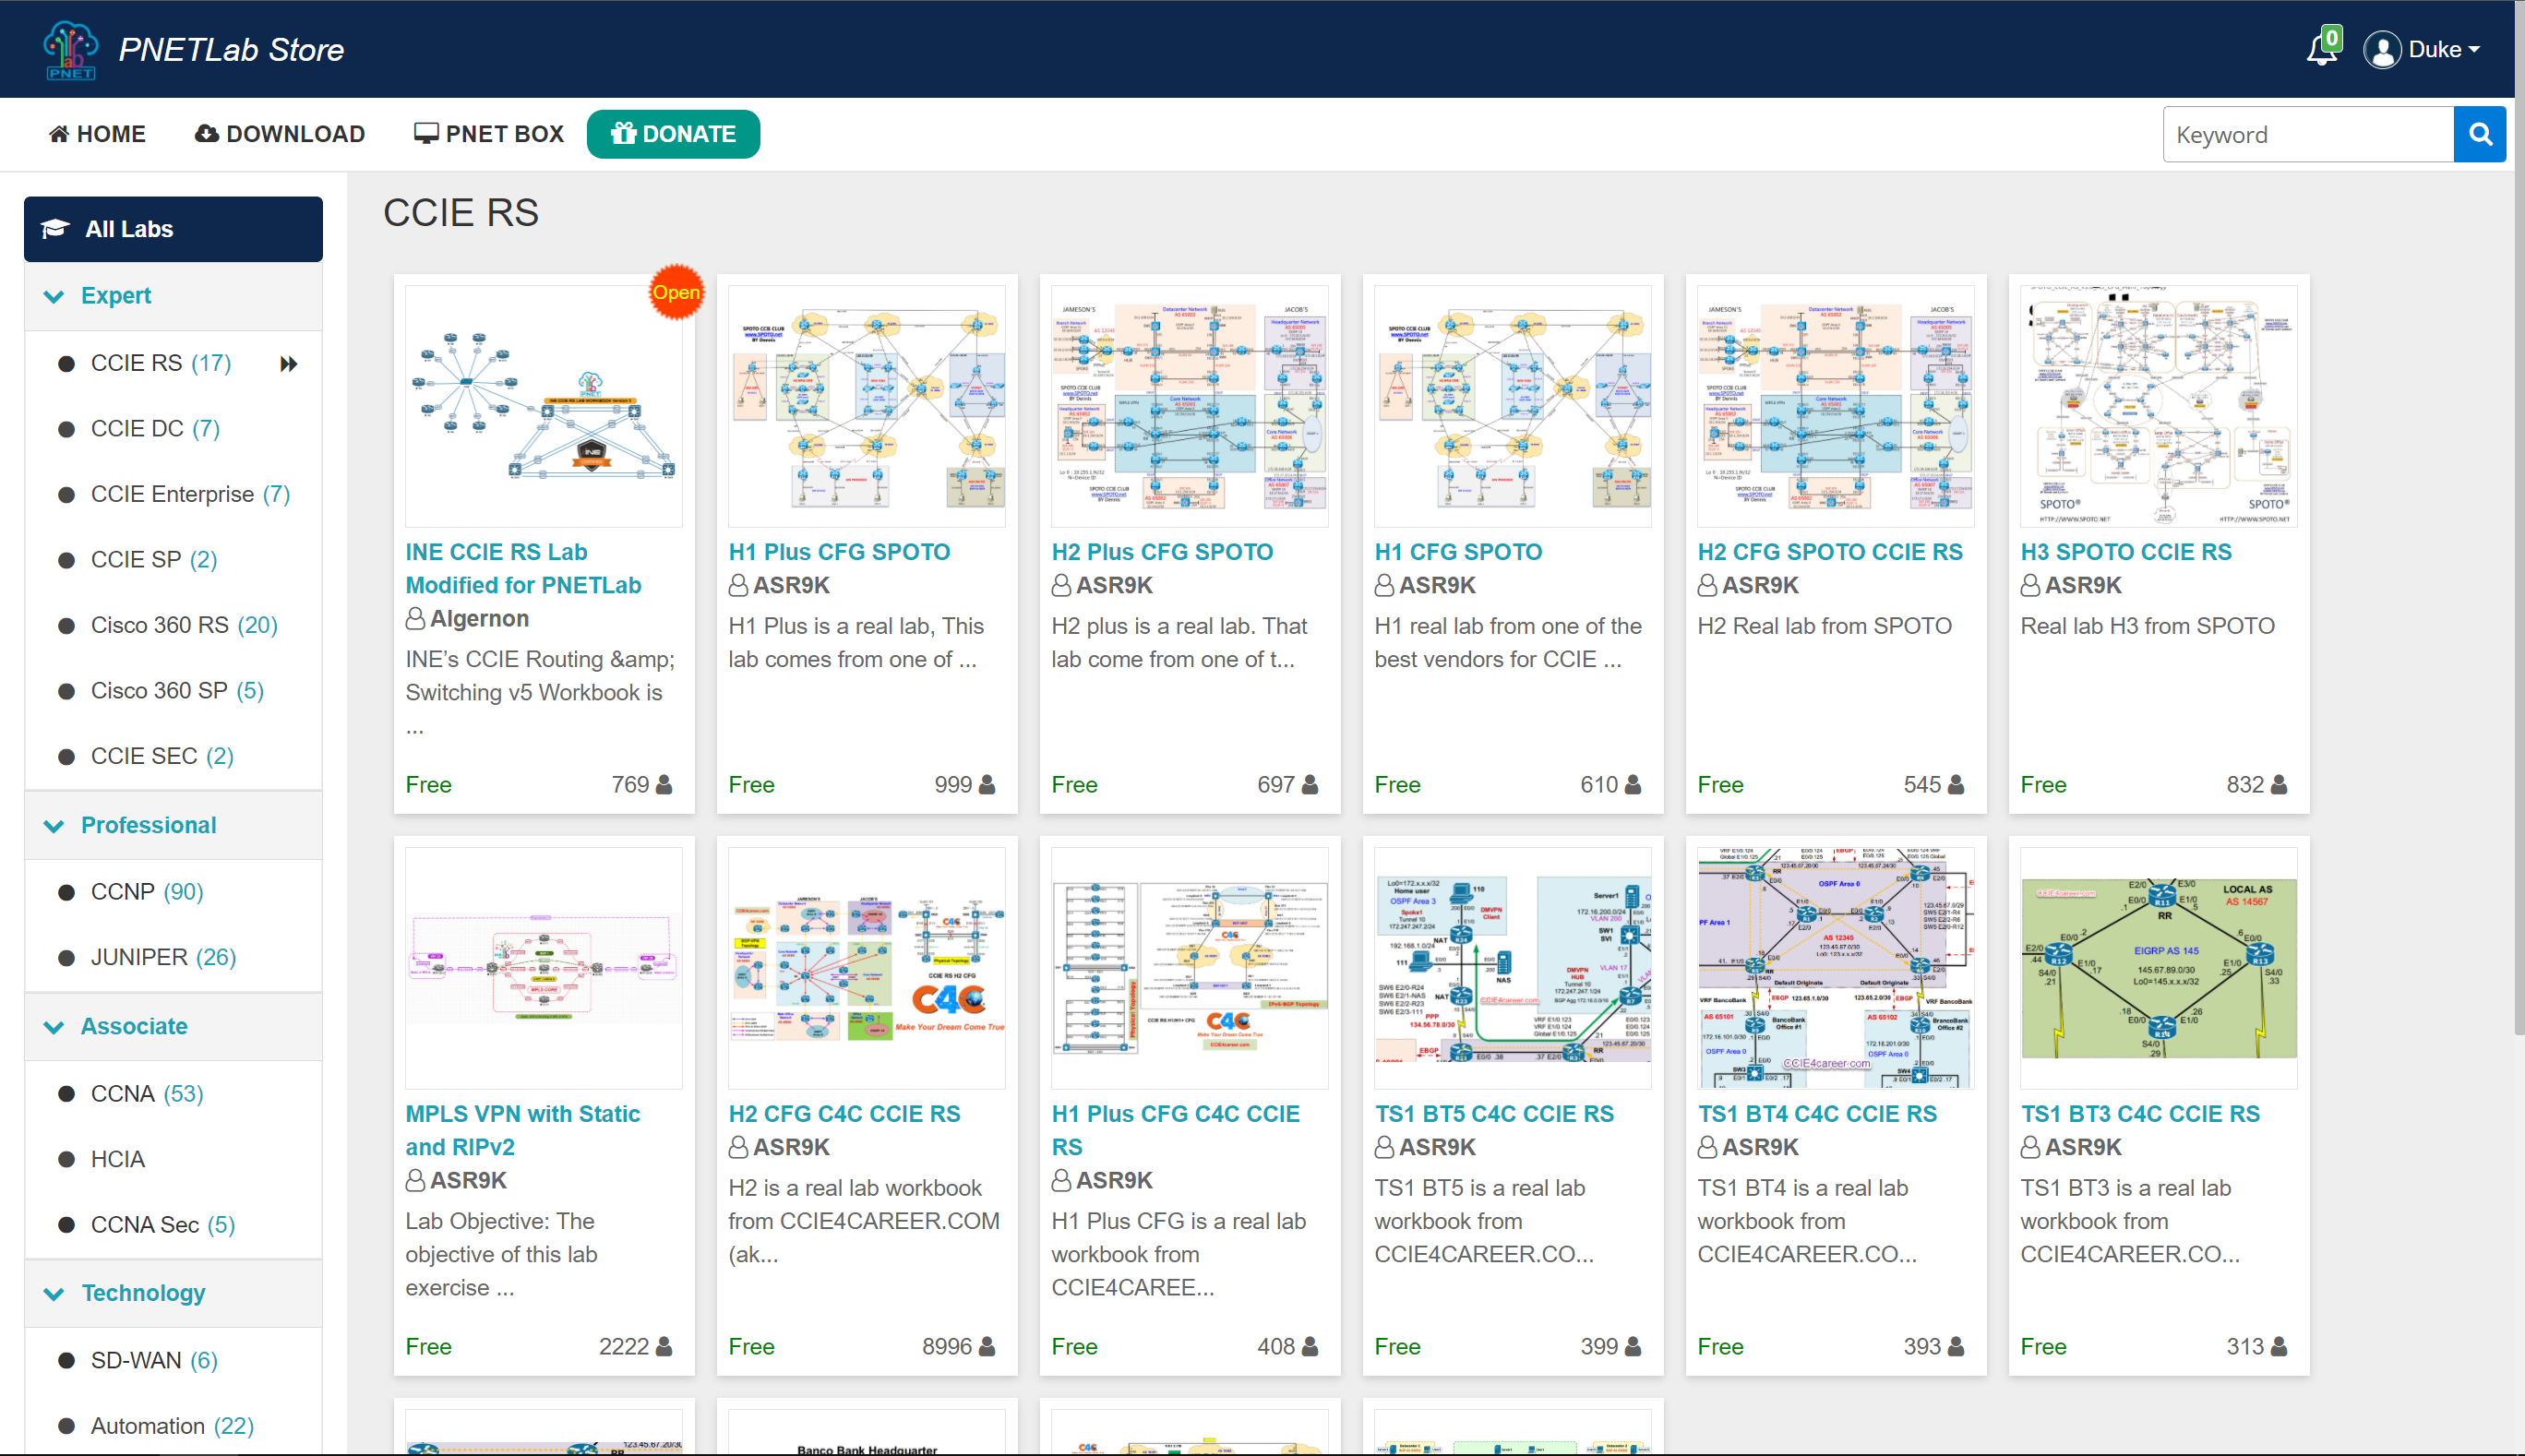Open INE CCIE RS Lab Modified for PNETLab
The width and height of the screenshot is (2525, 1456).
(523, 568)
